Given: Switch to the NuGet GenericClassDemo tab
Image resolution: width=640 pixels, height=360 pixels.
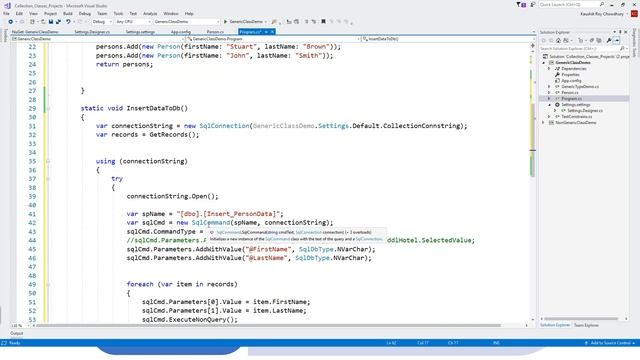Looking at the screenshot, I should pos(35,32).
